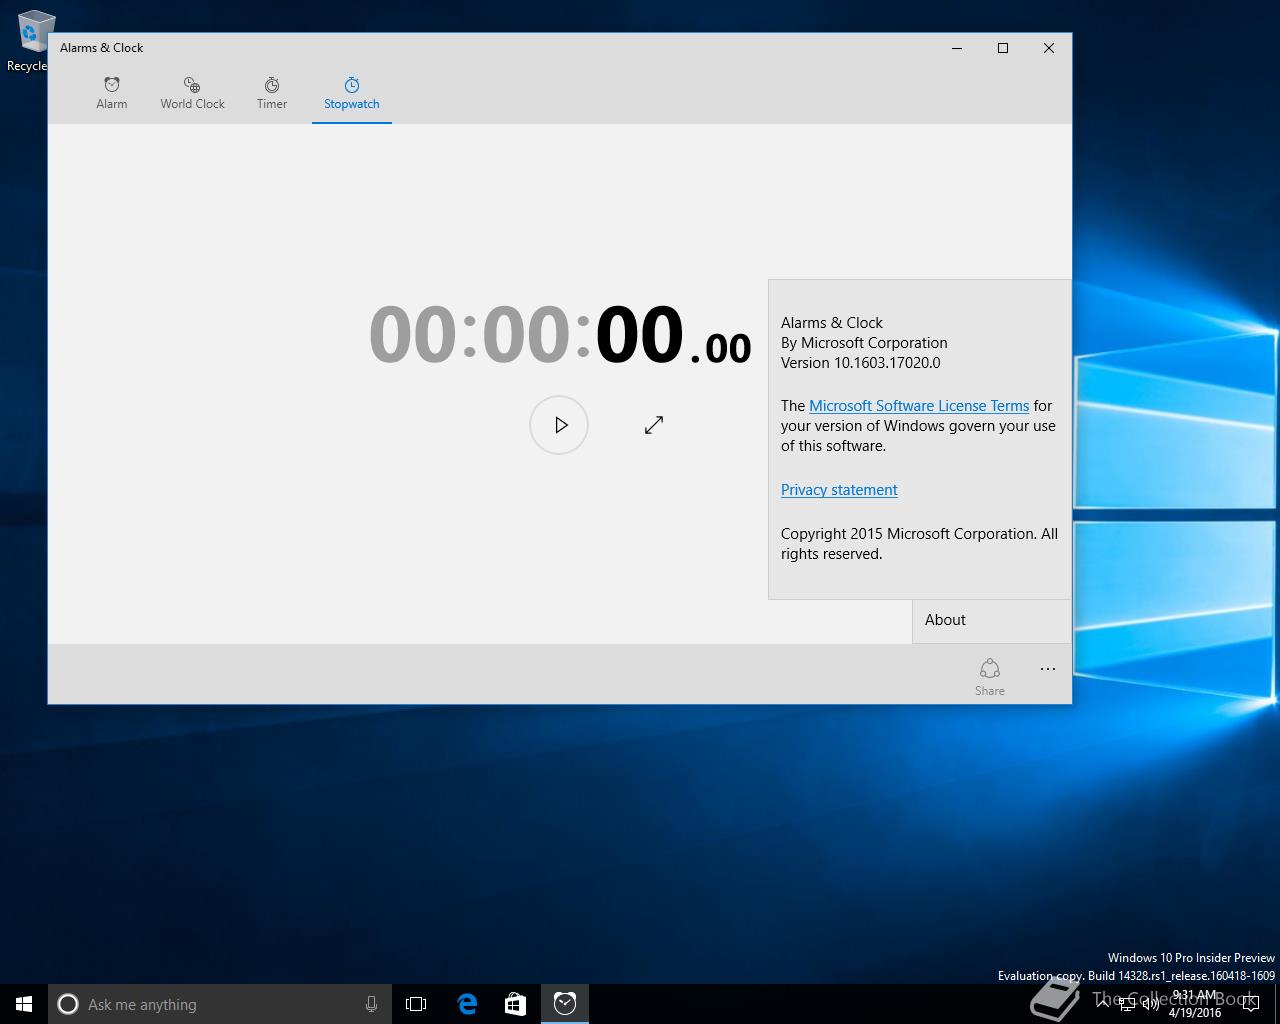Open the action center notification icon
1280x1024 pixels.
tap(1251, 1004)
